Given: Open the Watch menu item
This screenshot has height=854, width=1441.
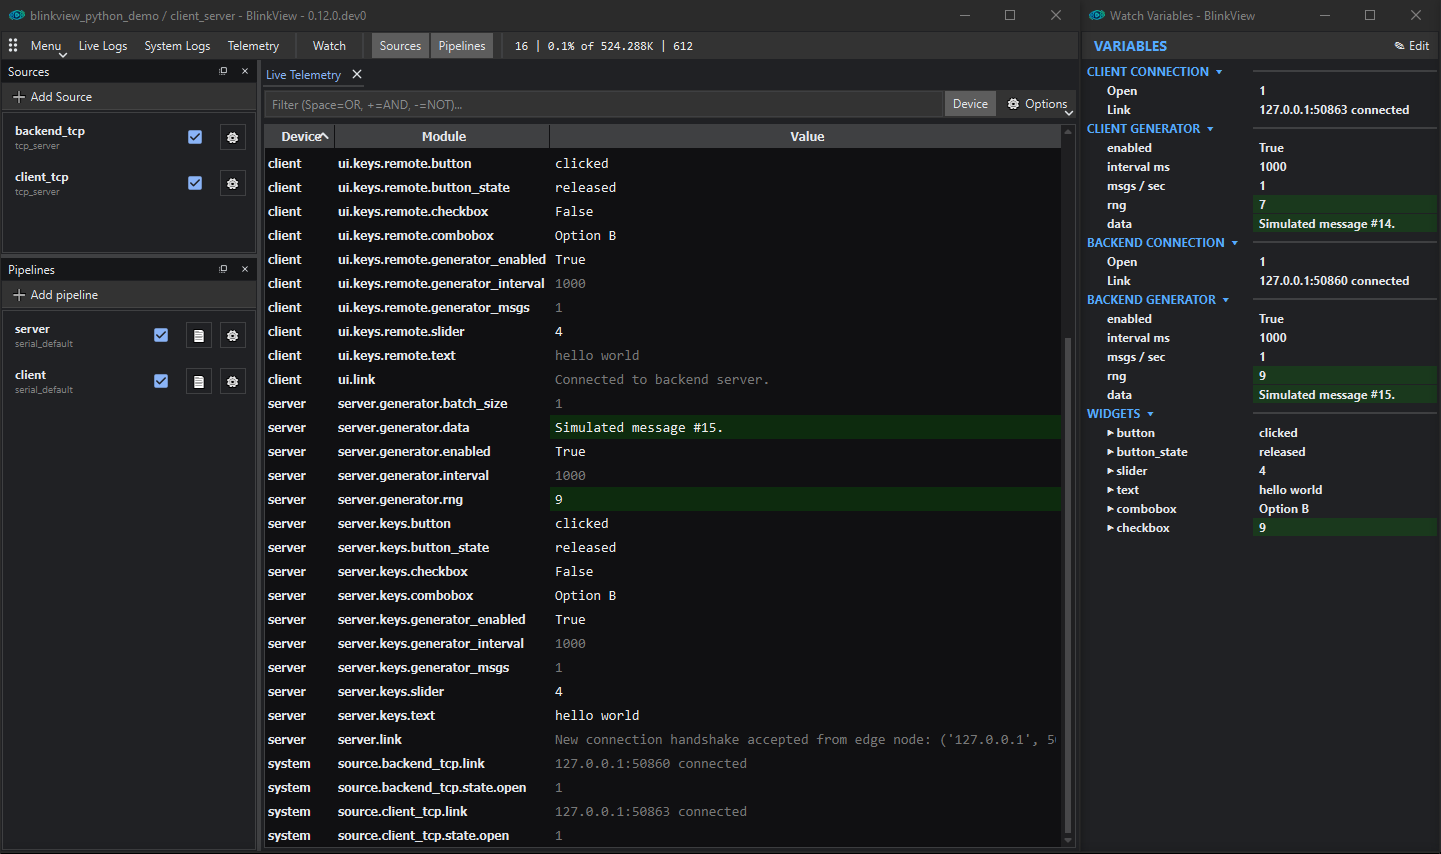Looking at the screenshot, I should [329, 46].
